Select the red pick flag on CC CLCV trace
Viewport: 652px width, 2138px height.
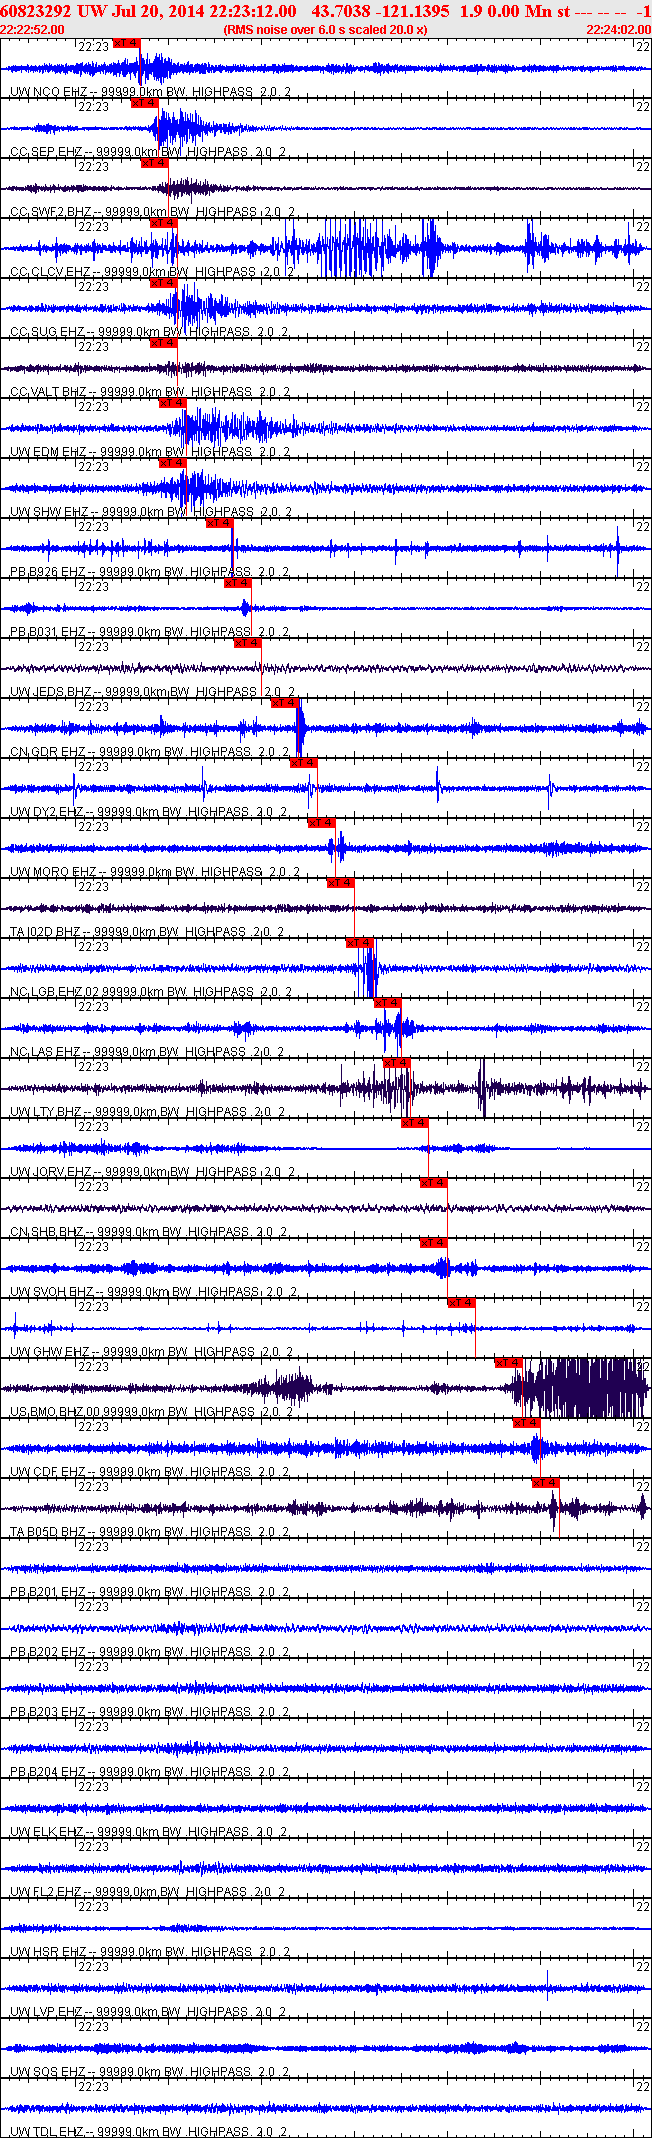coord(164,223)
